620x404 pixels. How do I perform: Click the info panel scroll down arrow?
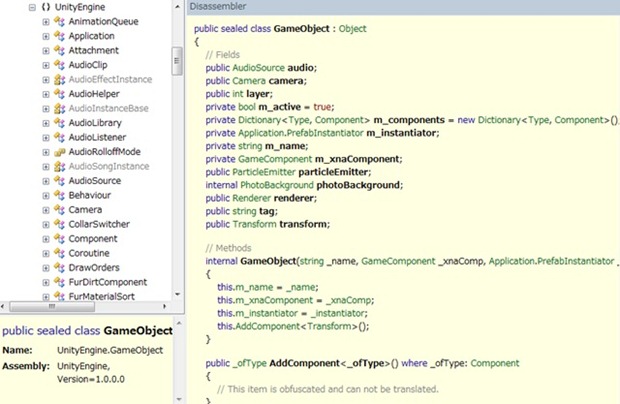(x=179, y=399)
